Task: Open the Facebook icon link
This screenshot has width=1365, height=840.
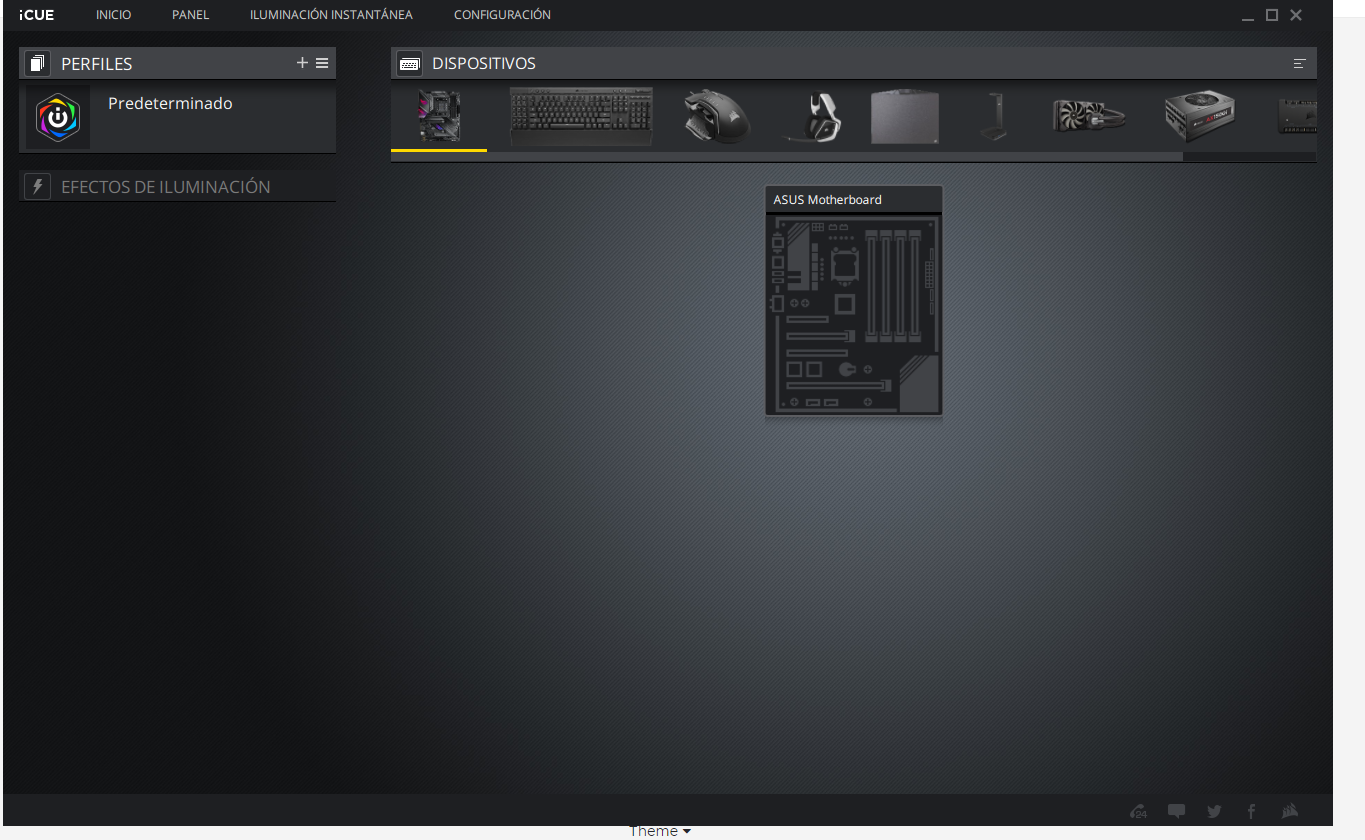Action: point(1251,811)
